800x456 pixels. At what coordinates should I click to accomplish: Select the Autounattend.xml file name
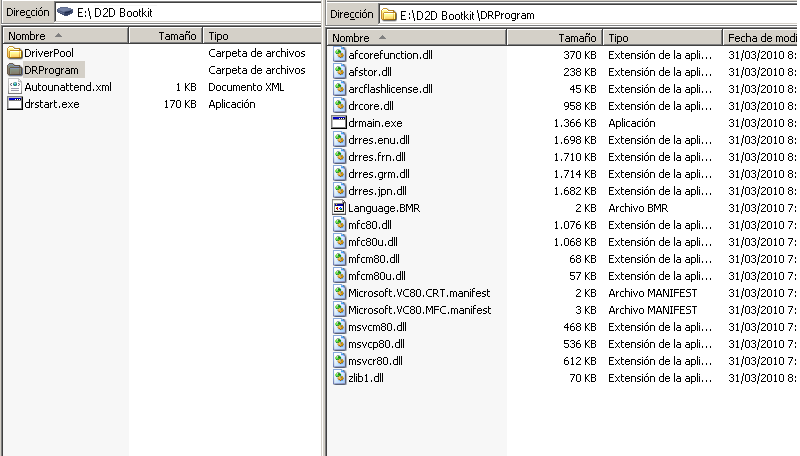pyautogui.click(x=68, y=87)
